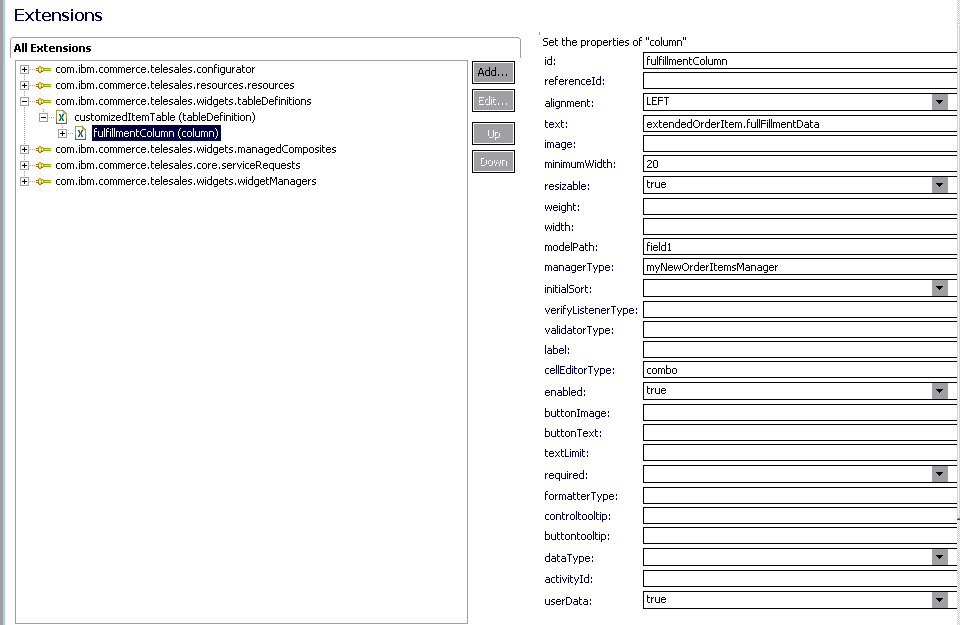
Task: Click the Down button
Action: (x=493, y=162)
